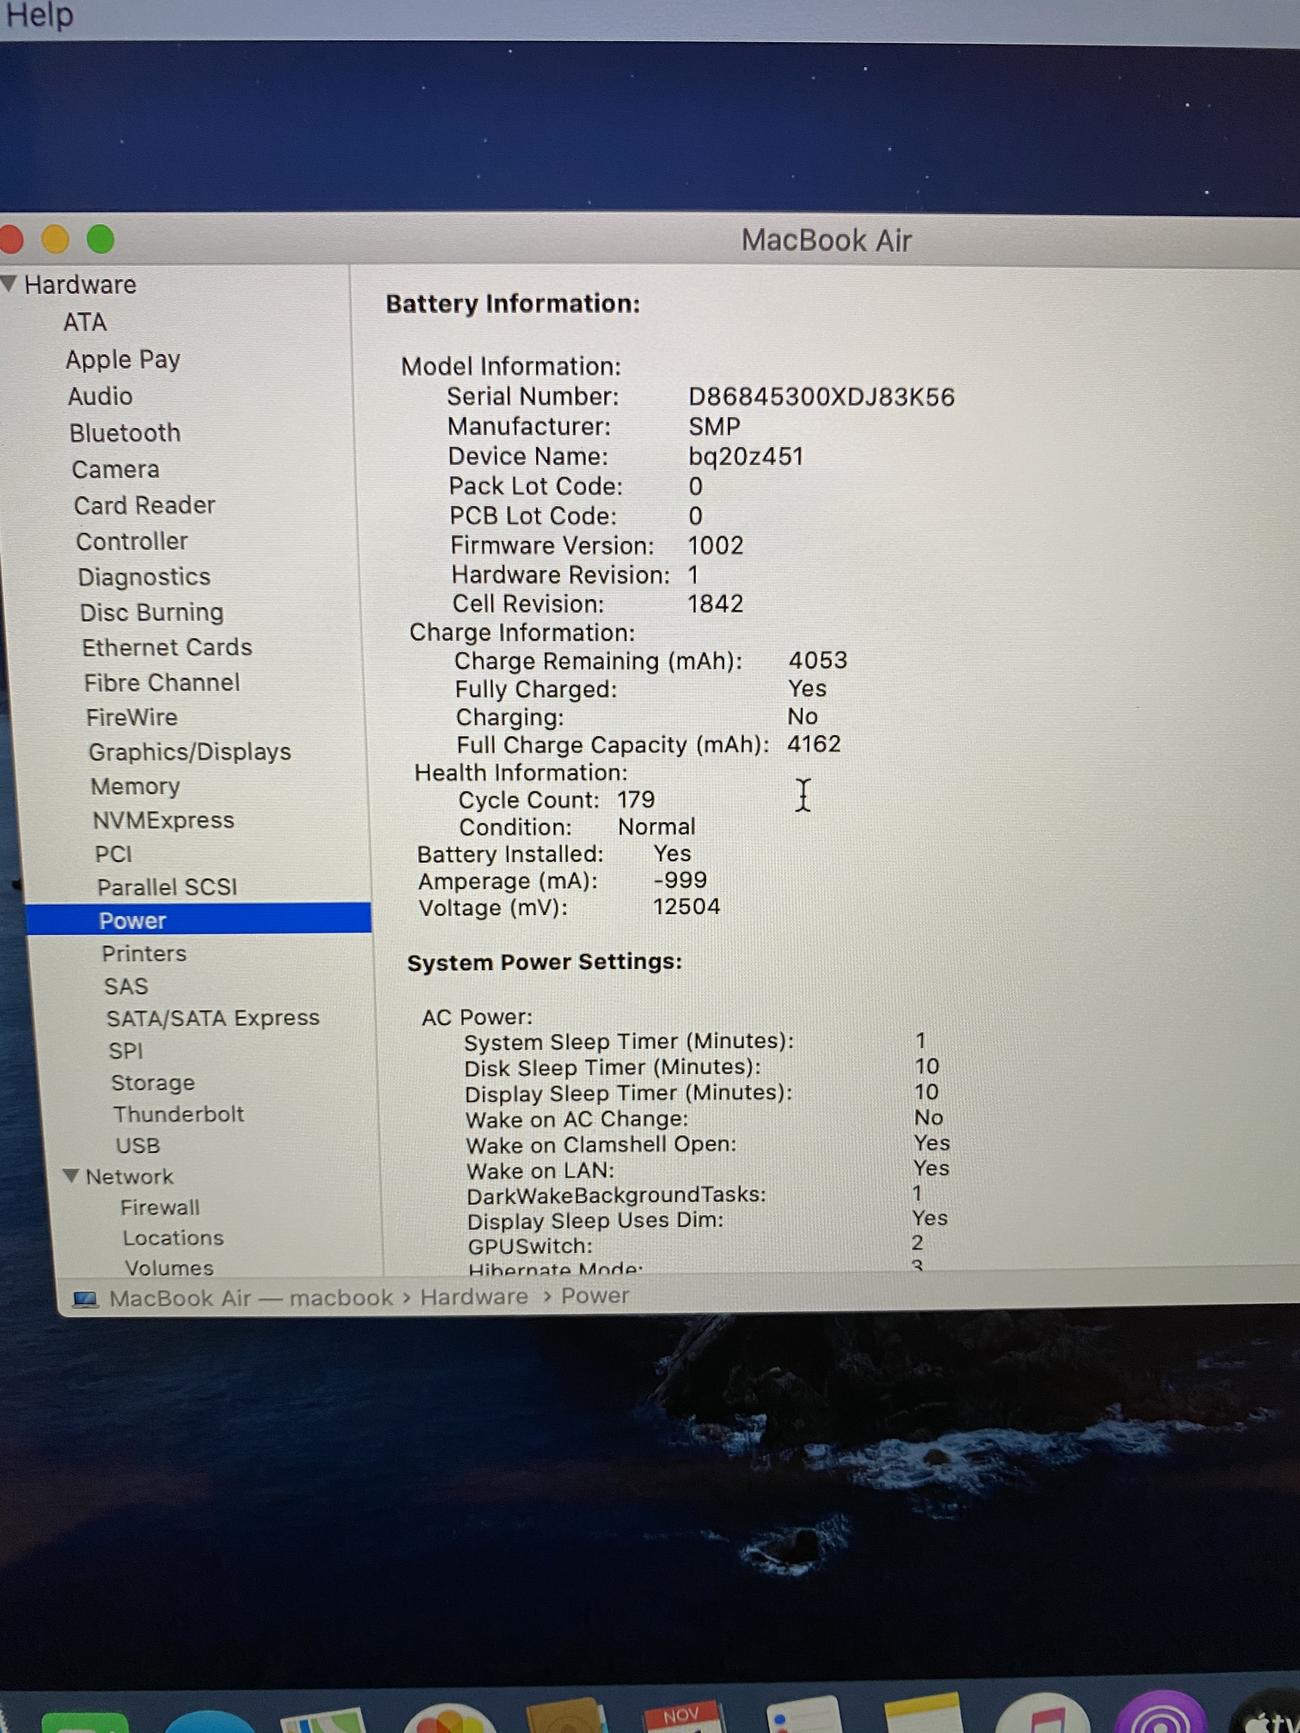Image resolution: width=1300 pixels, height=1733 pixels.
Task: Launch the Podcasts app from the dock
Action: 1160,1716
